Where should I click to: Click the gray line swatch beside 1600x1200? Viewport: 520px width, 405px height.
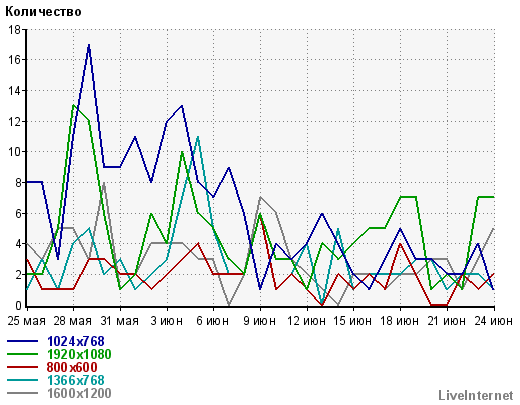tap(22, 393)
